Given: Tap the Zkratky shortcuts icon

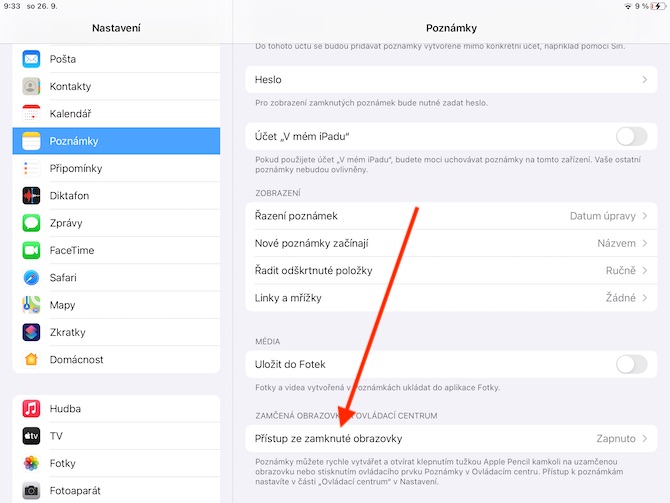Looking at the screenshot, I should coord(31,332).
